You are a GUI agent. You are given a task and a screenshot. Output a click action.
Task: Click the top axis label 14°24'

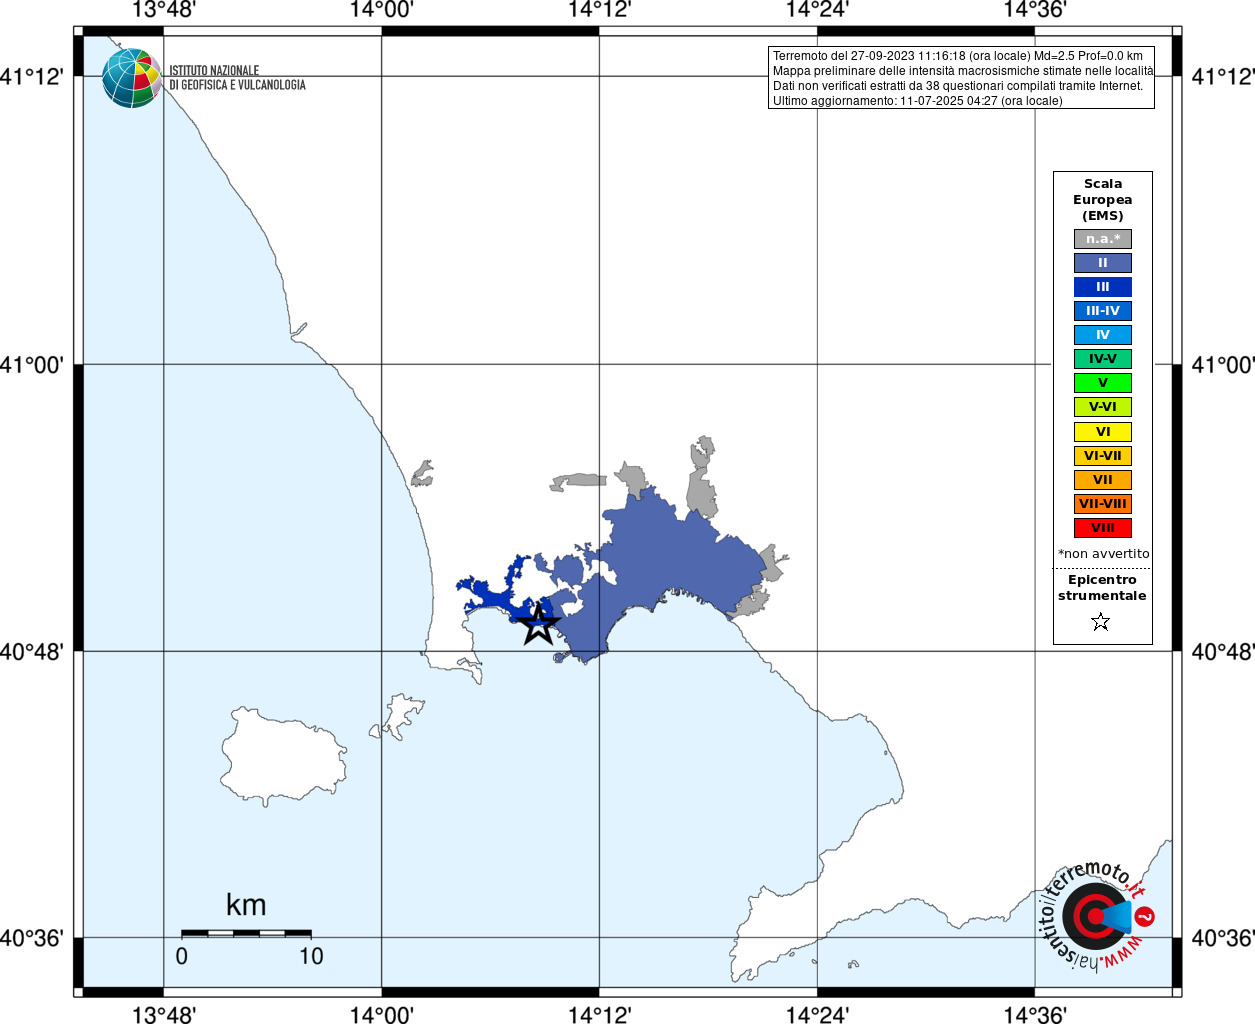click(818, 10)
